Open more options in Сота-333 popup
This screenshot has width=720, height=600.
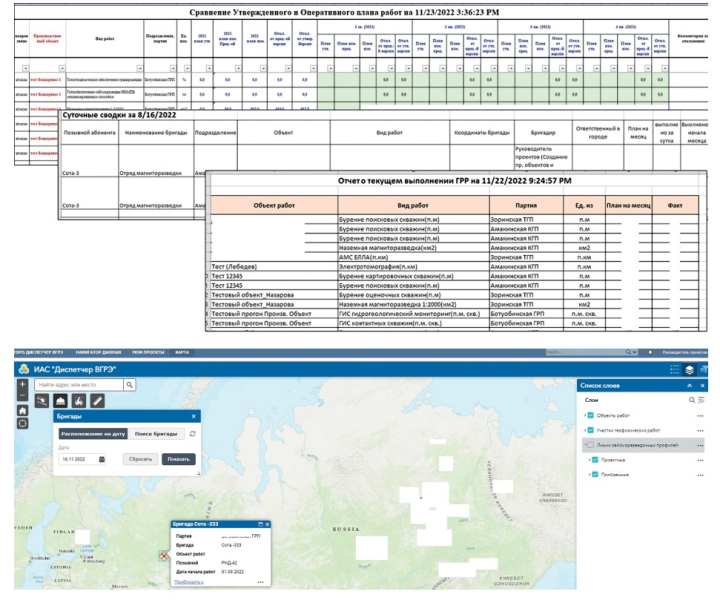pos(260,582)
